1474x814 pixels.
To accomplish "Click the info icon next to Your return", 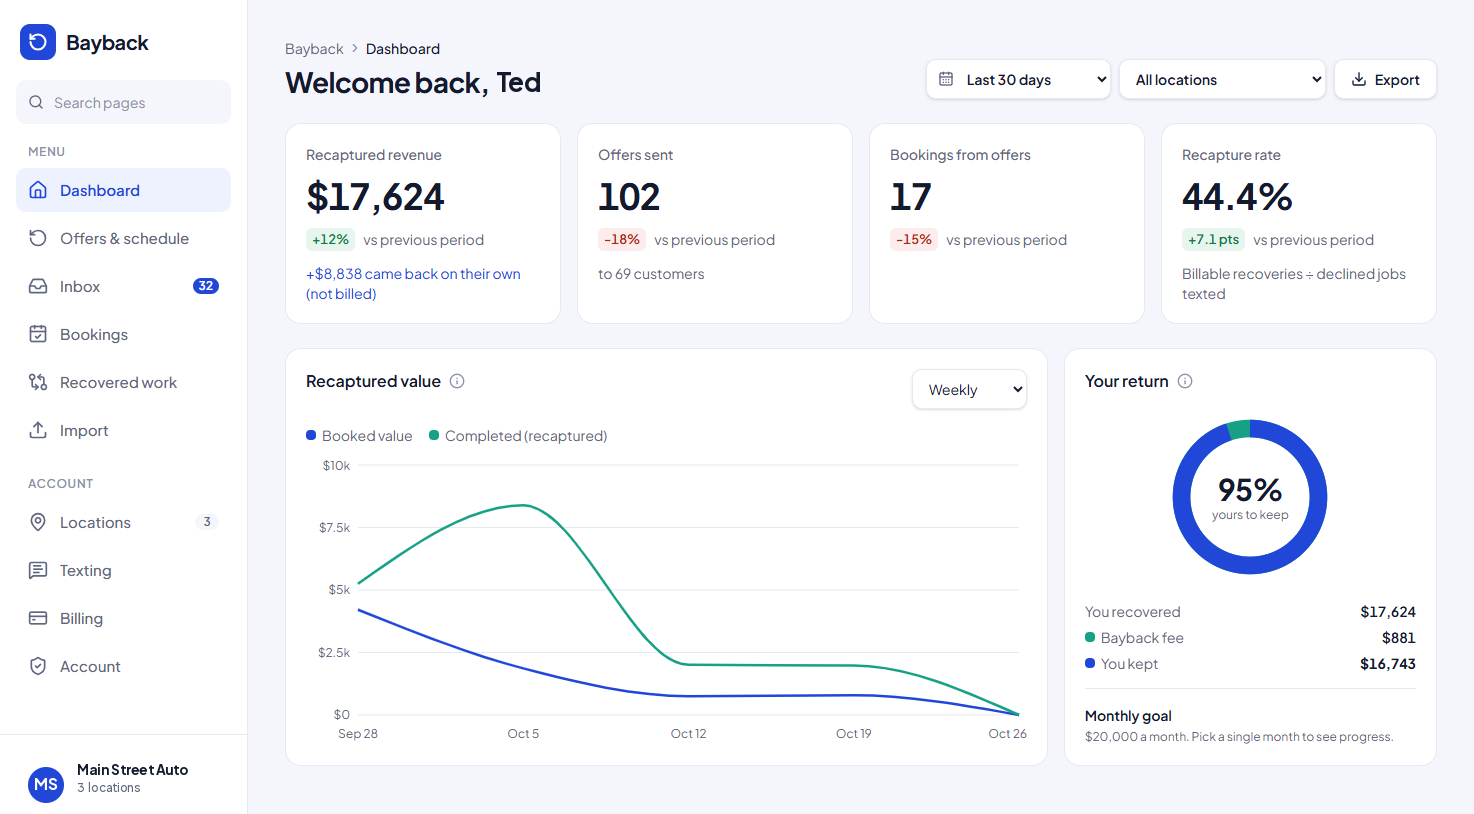I will (1185, 381).
